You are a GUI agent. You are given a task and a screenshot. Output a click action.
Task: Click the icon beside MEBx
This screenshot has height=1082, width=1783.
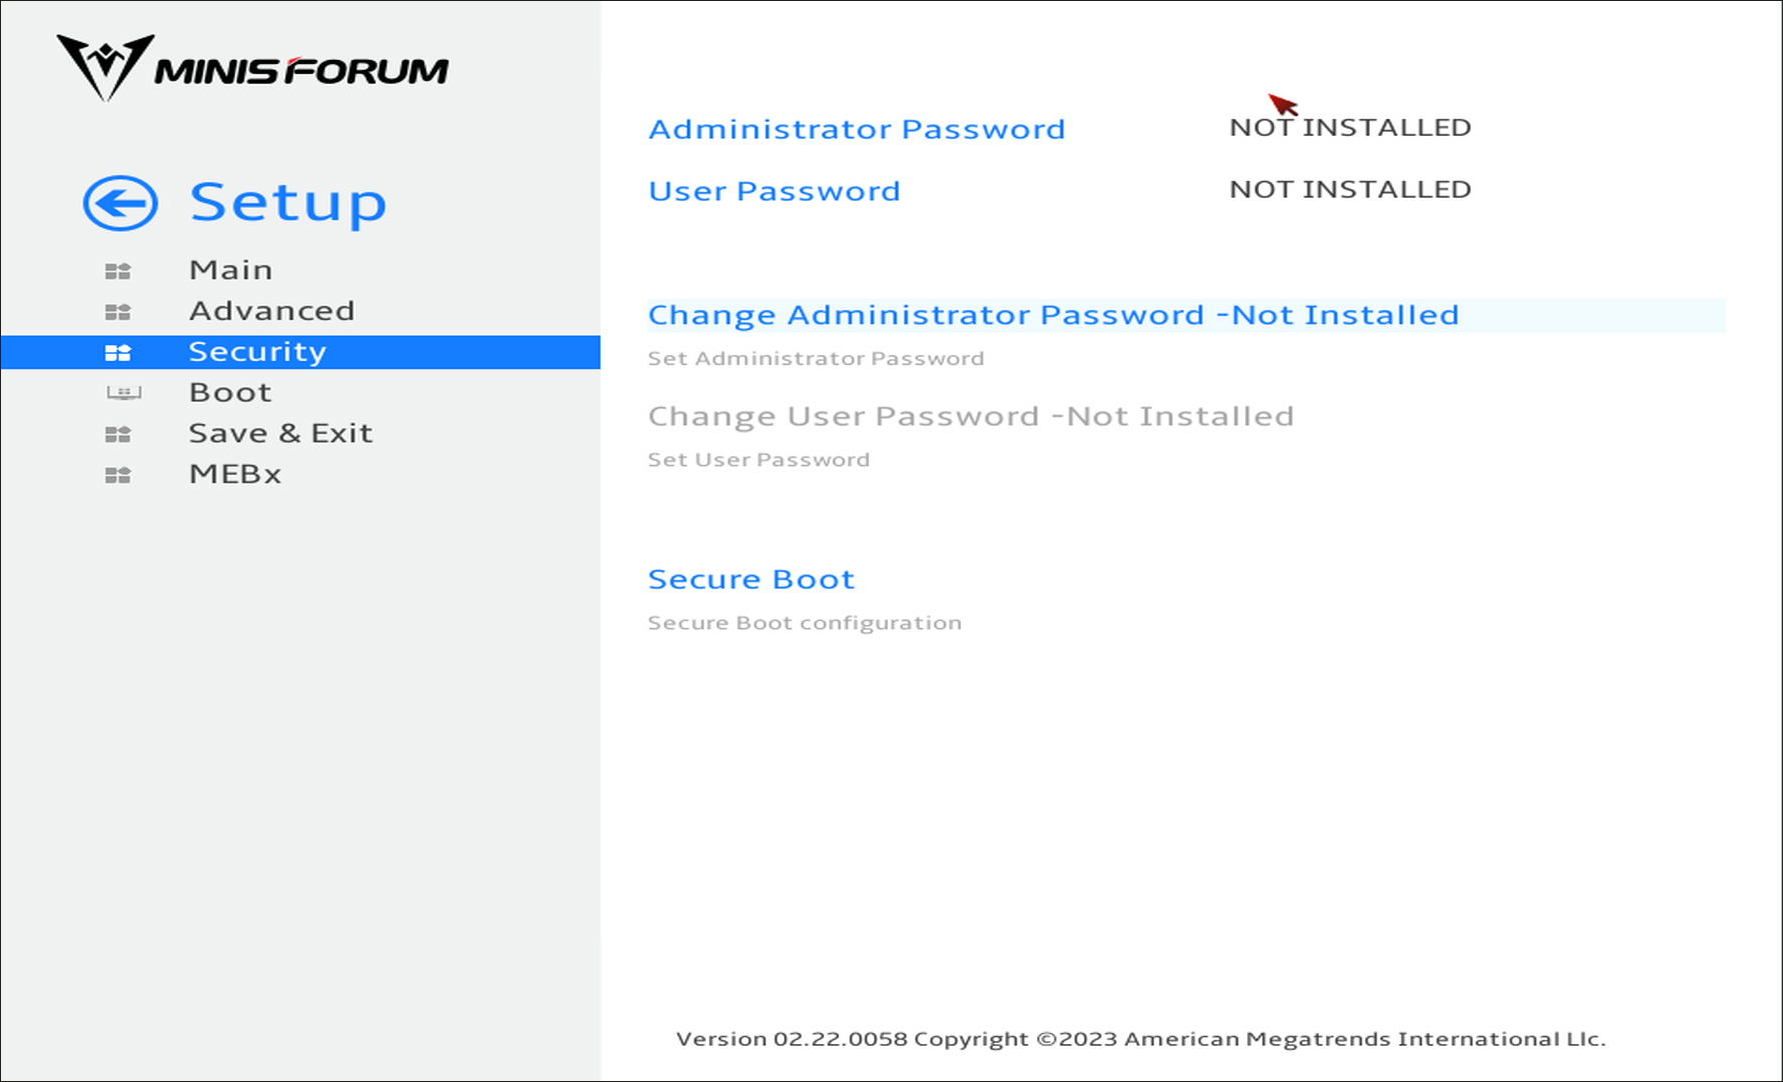[x=118, y=475]
